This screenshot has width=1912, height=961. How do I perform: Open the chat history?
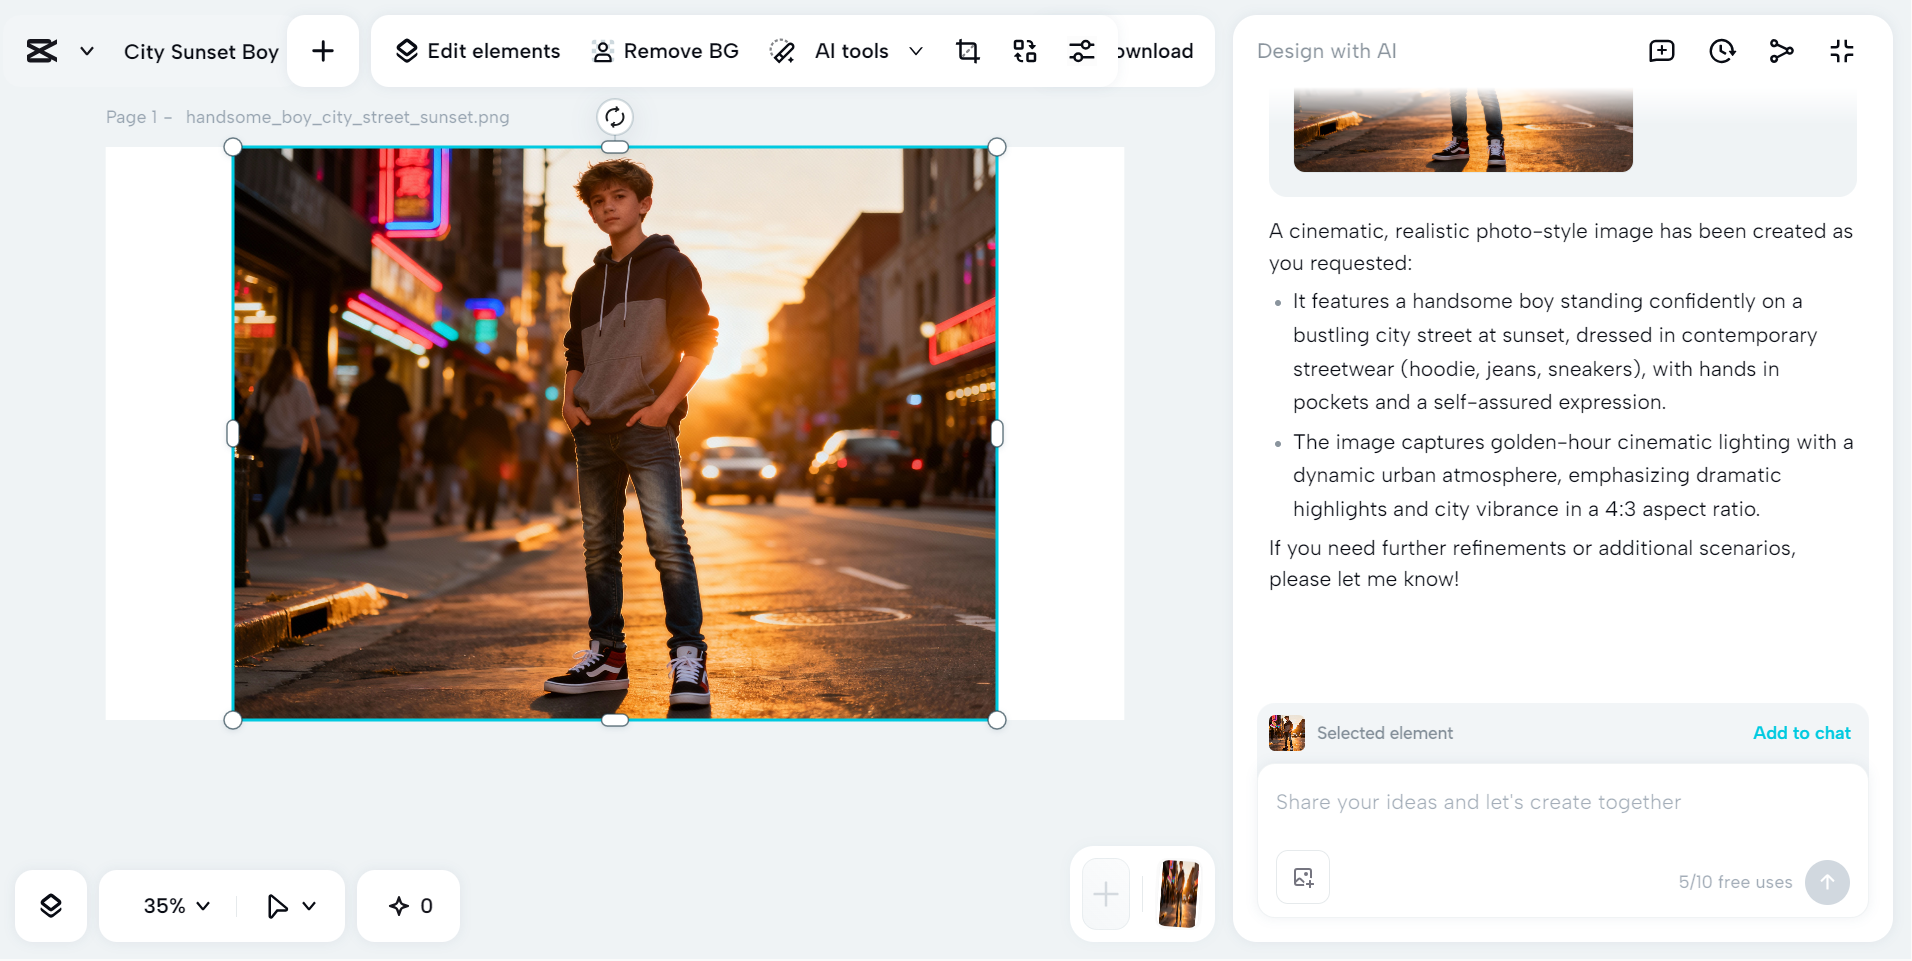[1722, 50]
